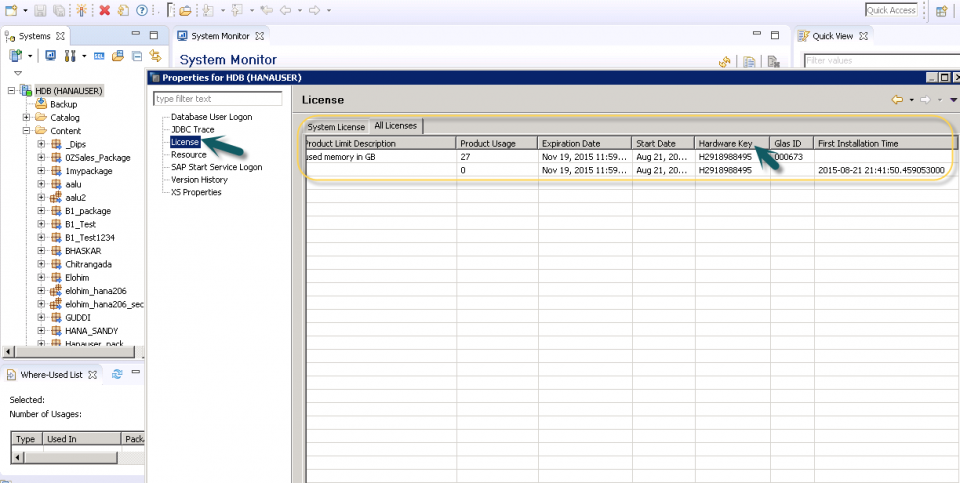
Task: Click the yellow back arrow in Properties dialog
Action: [x=897, y=100]
